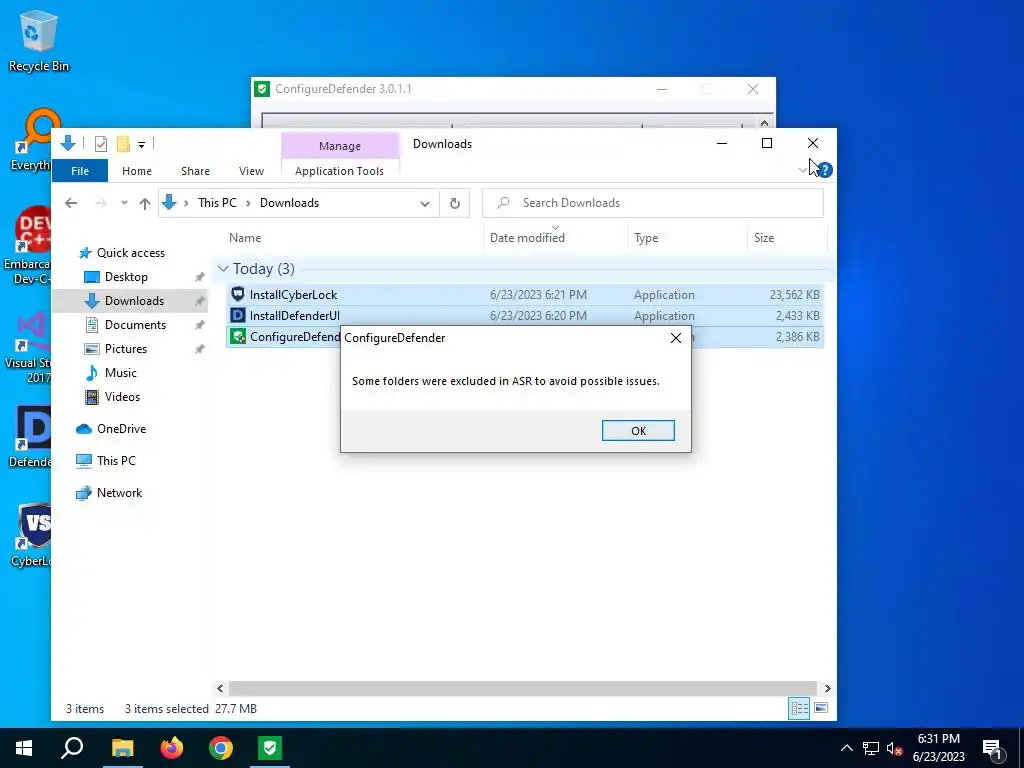Open Pictures in the navigation pane

point(125,349)
